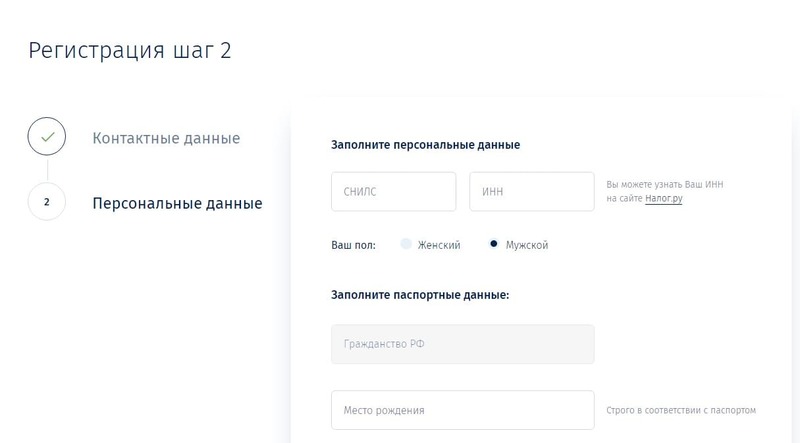Click the Регистрация шаг 2 page heading
The height and width of the screenshot is (443, 800).
(x=130, y=51)
